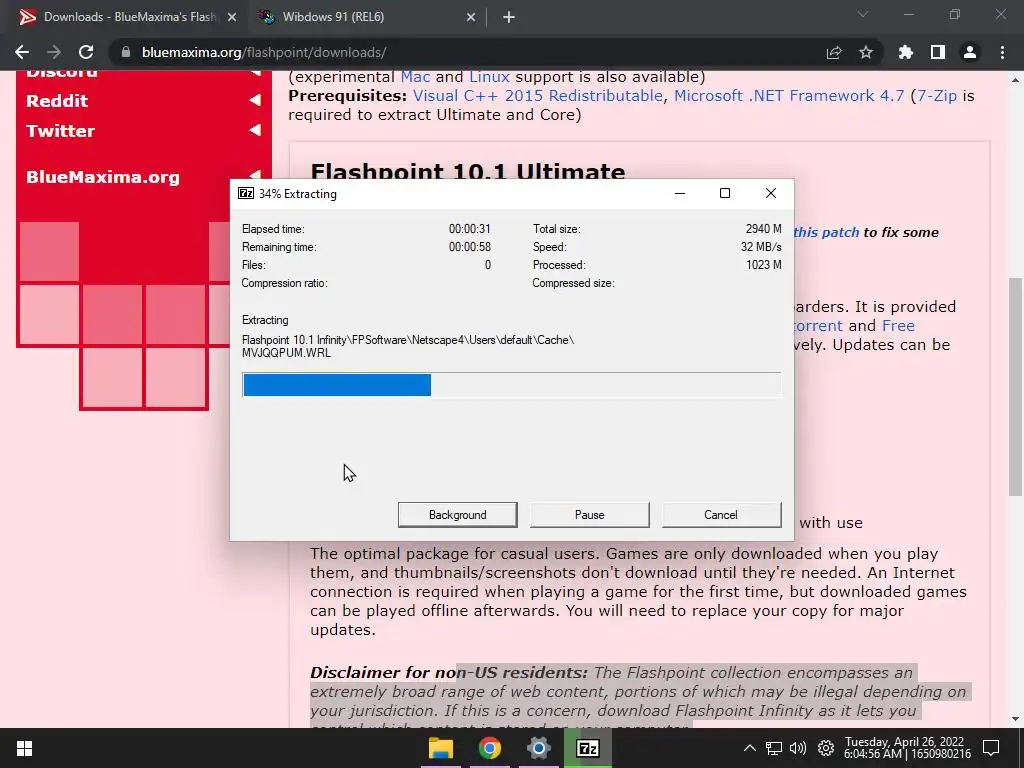Open the BlueMaxima.org sidebar link

tap(103, 177)
